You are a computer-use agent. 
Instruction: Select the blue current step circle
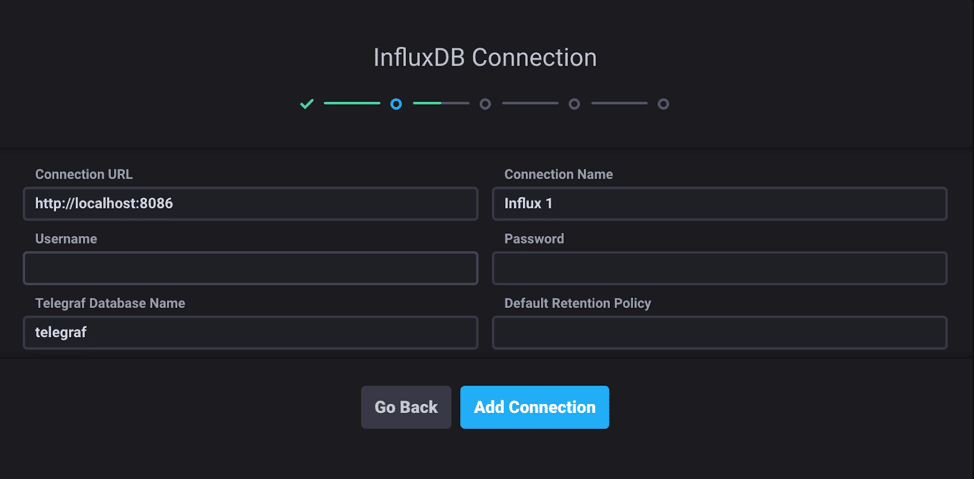(x=396, y=104)
